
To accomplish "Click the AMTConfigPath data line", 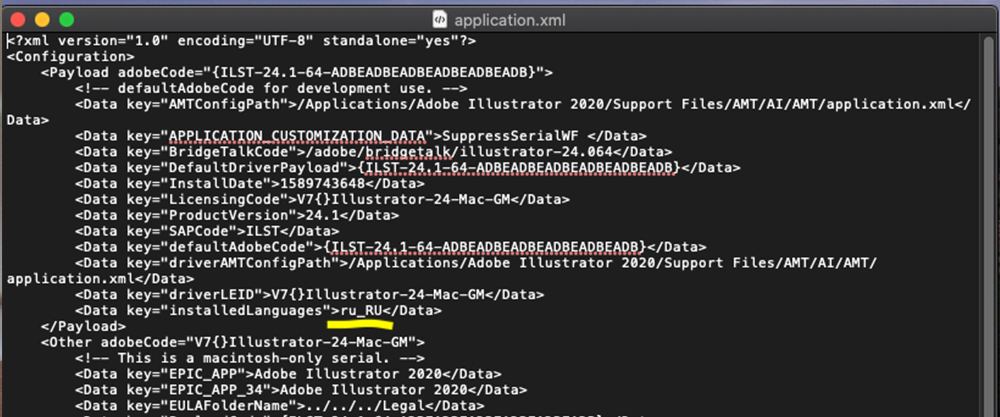I will [x=489, y=112].
